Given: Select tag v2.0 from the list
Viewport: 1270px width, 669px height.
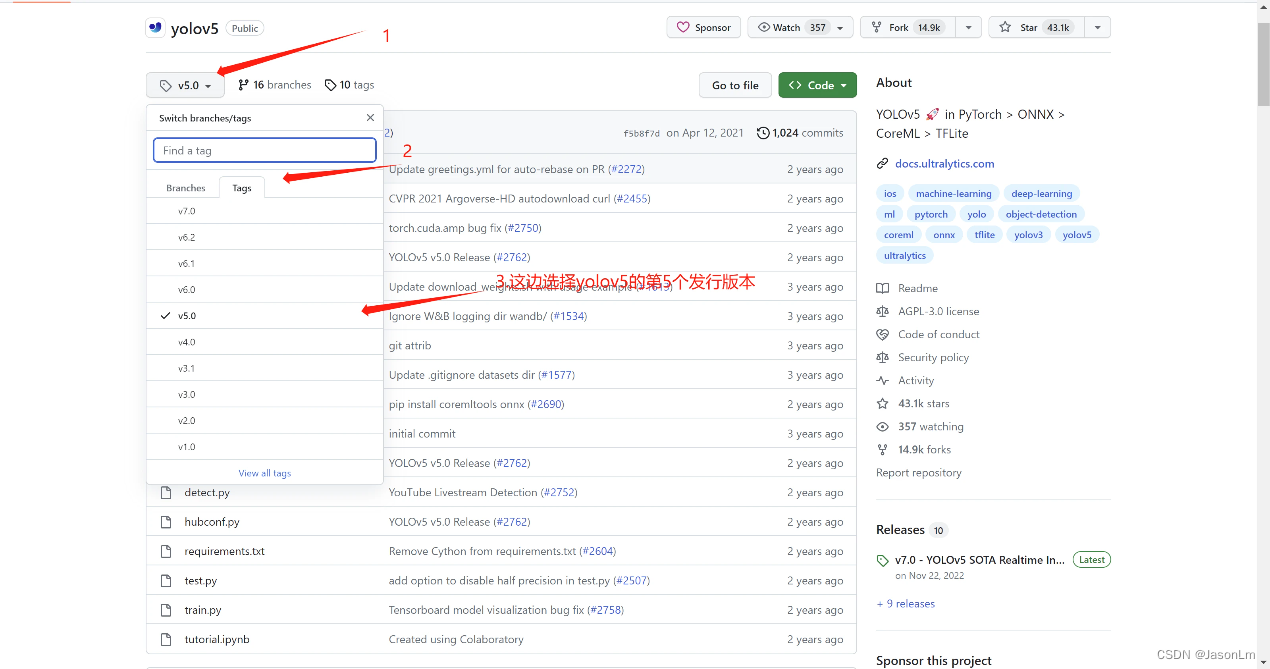Looking at the screenshot, I should coord(265,421).
